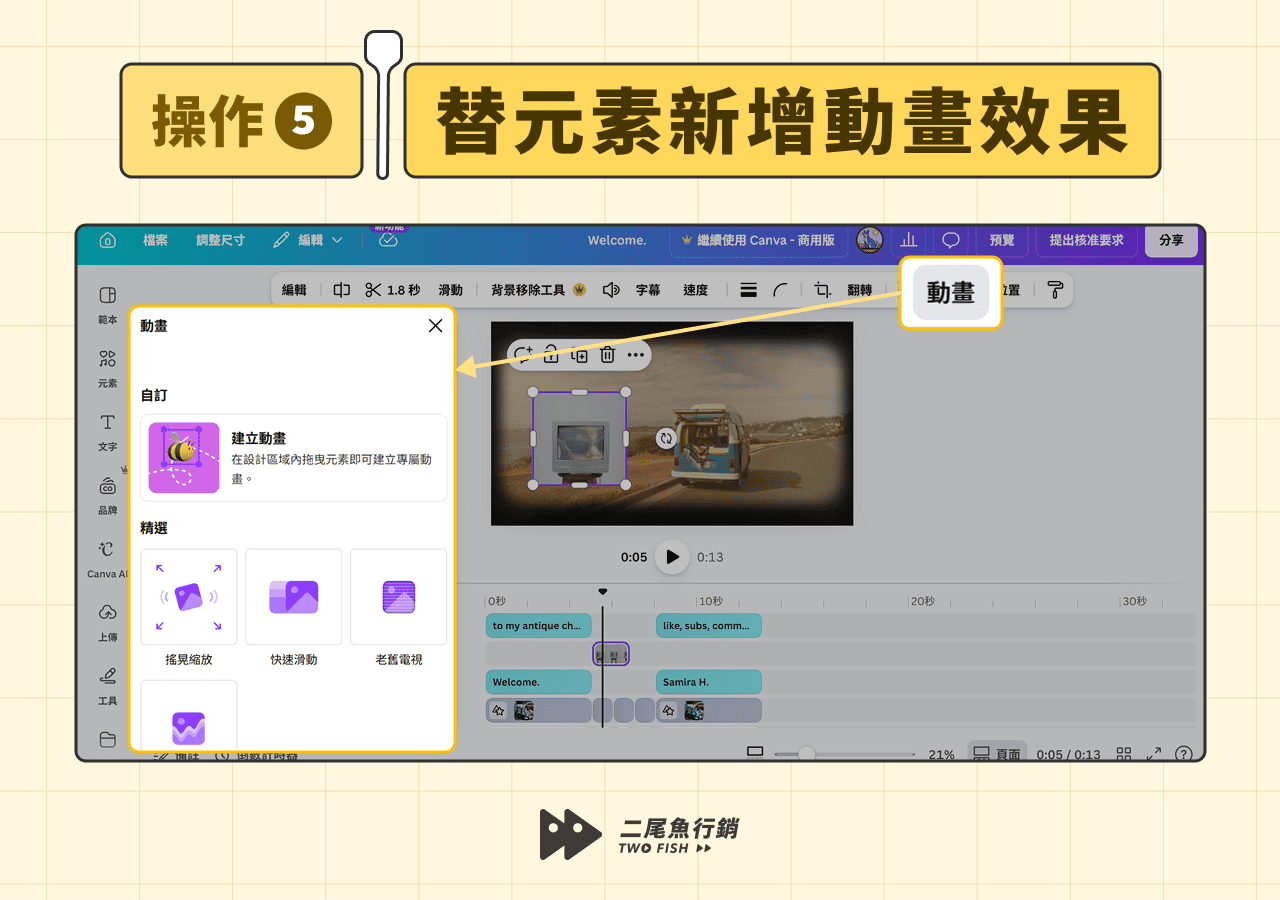Open the comments speech bubble icon
Image resolution: width=1280 pixels, height=900 pixels.
pyautogui.click(x=951, y=240)
